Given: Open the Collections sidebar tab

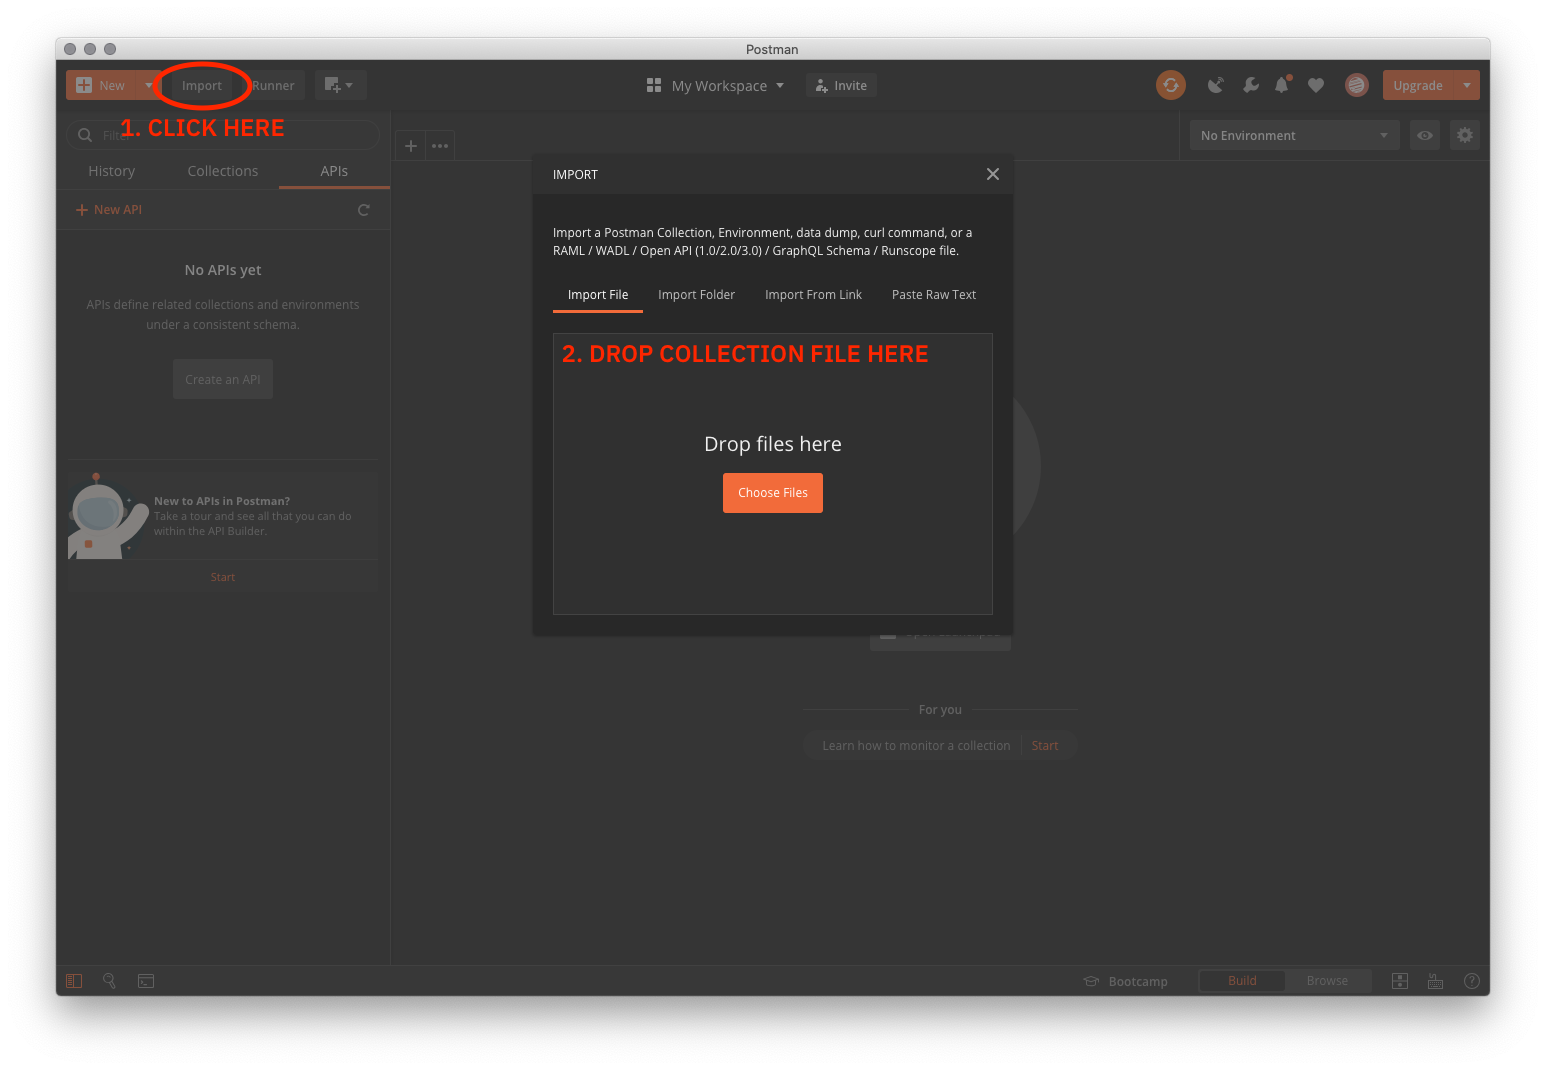Looking at the screenshot, I should 223,171.
